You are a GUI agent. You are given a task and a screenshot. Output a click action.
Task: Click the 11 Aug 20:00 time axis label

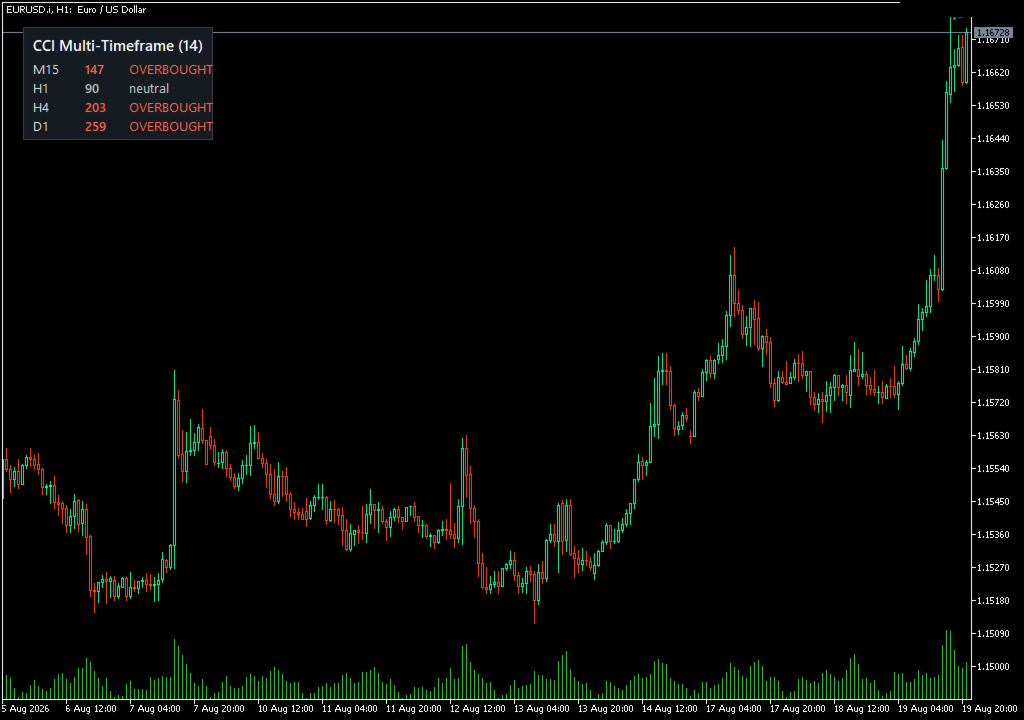[x=413, y=709]
